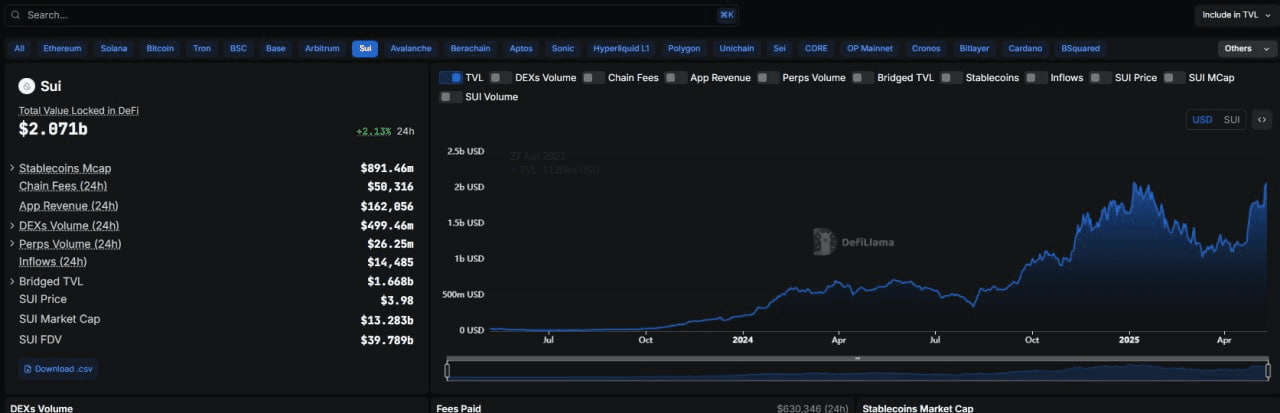Choose the OP Mainnet chain tab
Screen dimensions: 1280x413
point(872,48)
